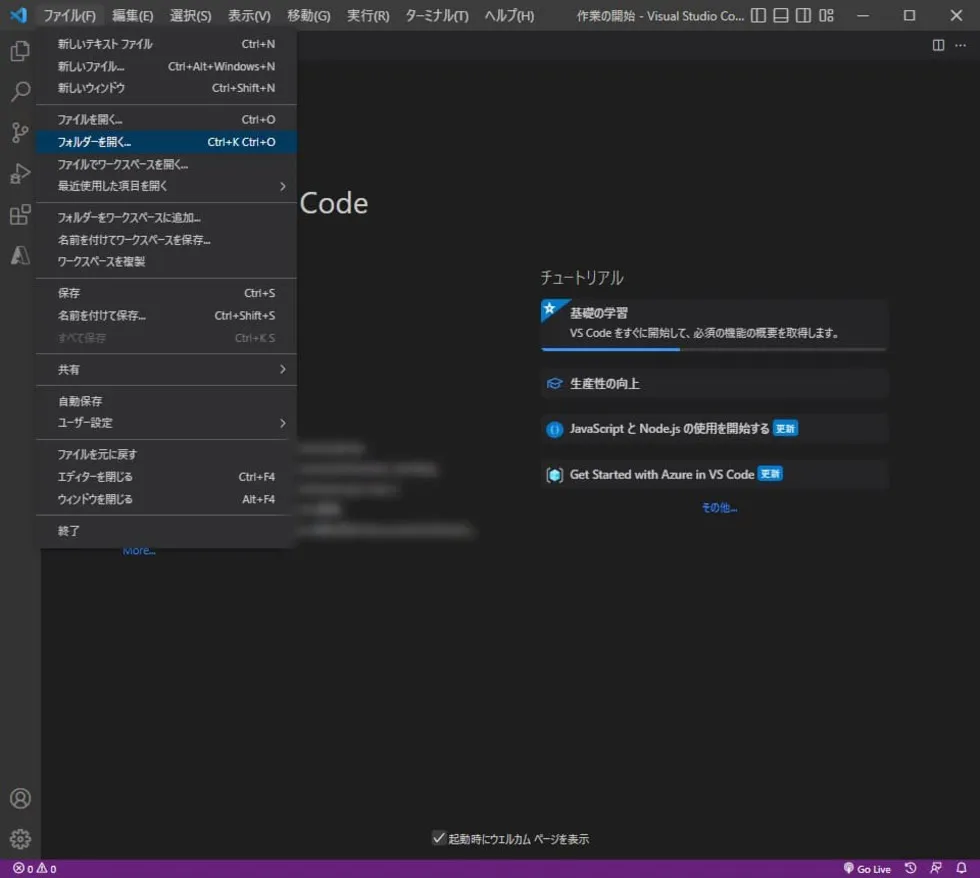The height and width of the screenshot is (878, 980).
Task: Open the 選択(S) menu
Action: pyautogui.click(x=191, y=16)
